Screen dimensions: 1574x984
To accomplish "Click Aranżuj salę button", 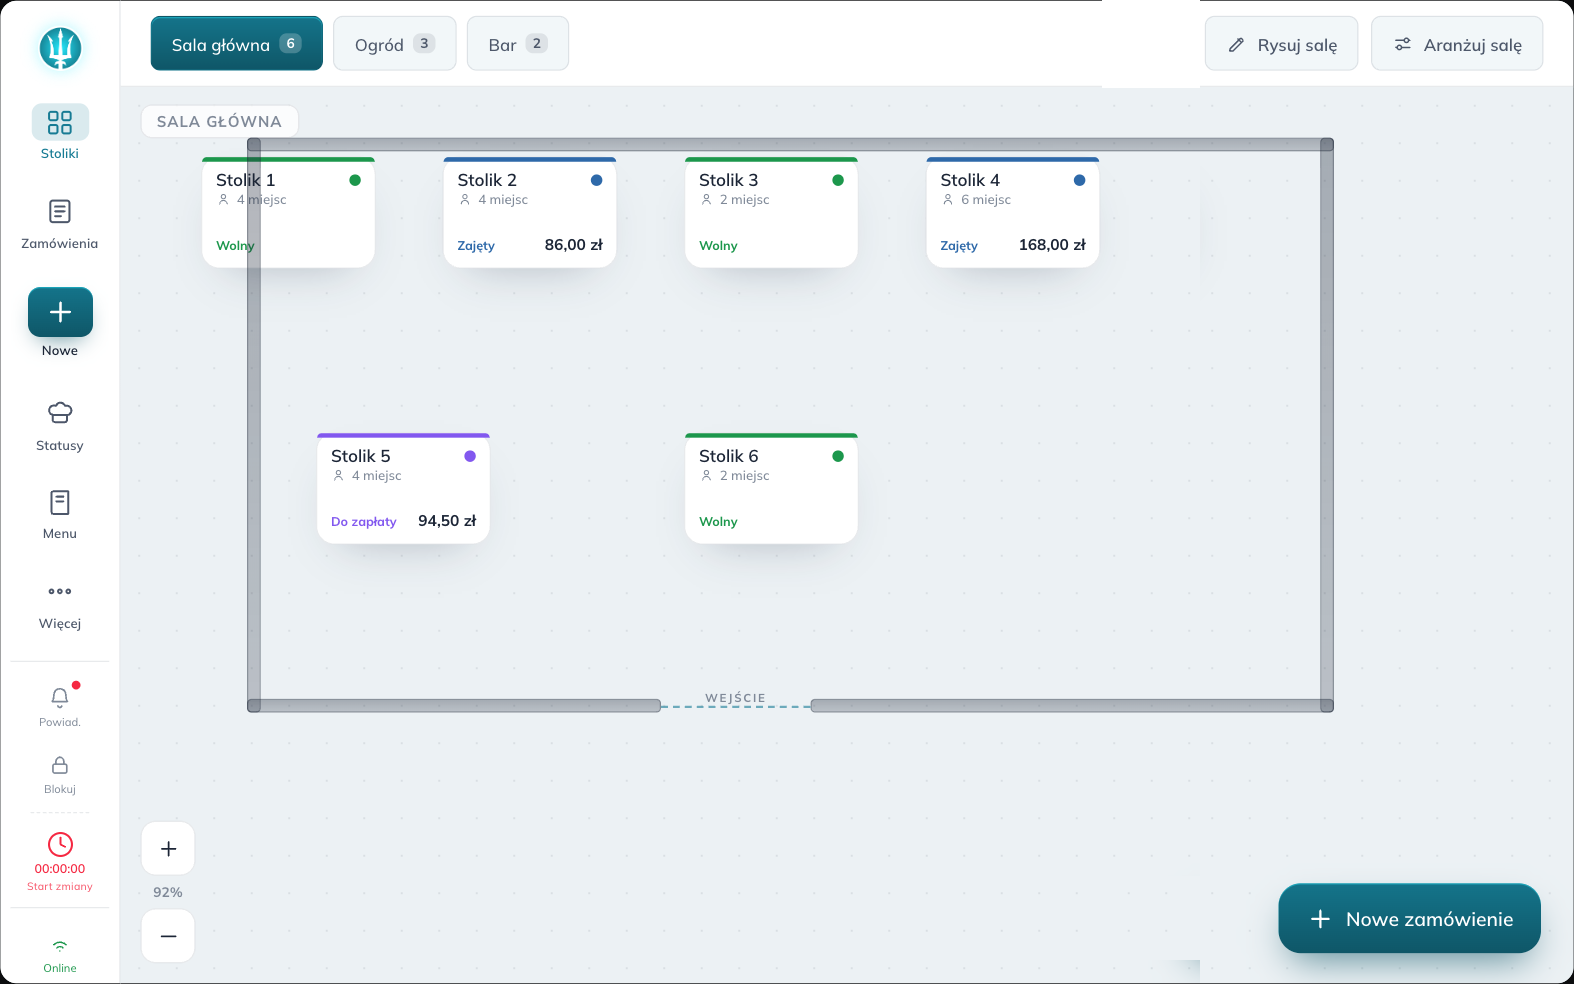I will (x=1457, y=44).
